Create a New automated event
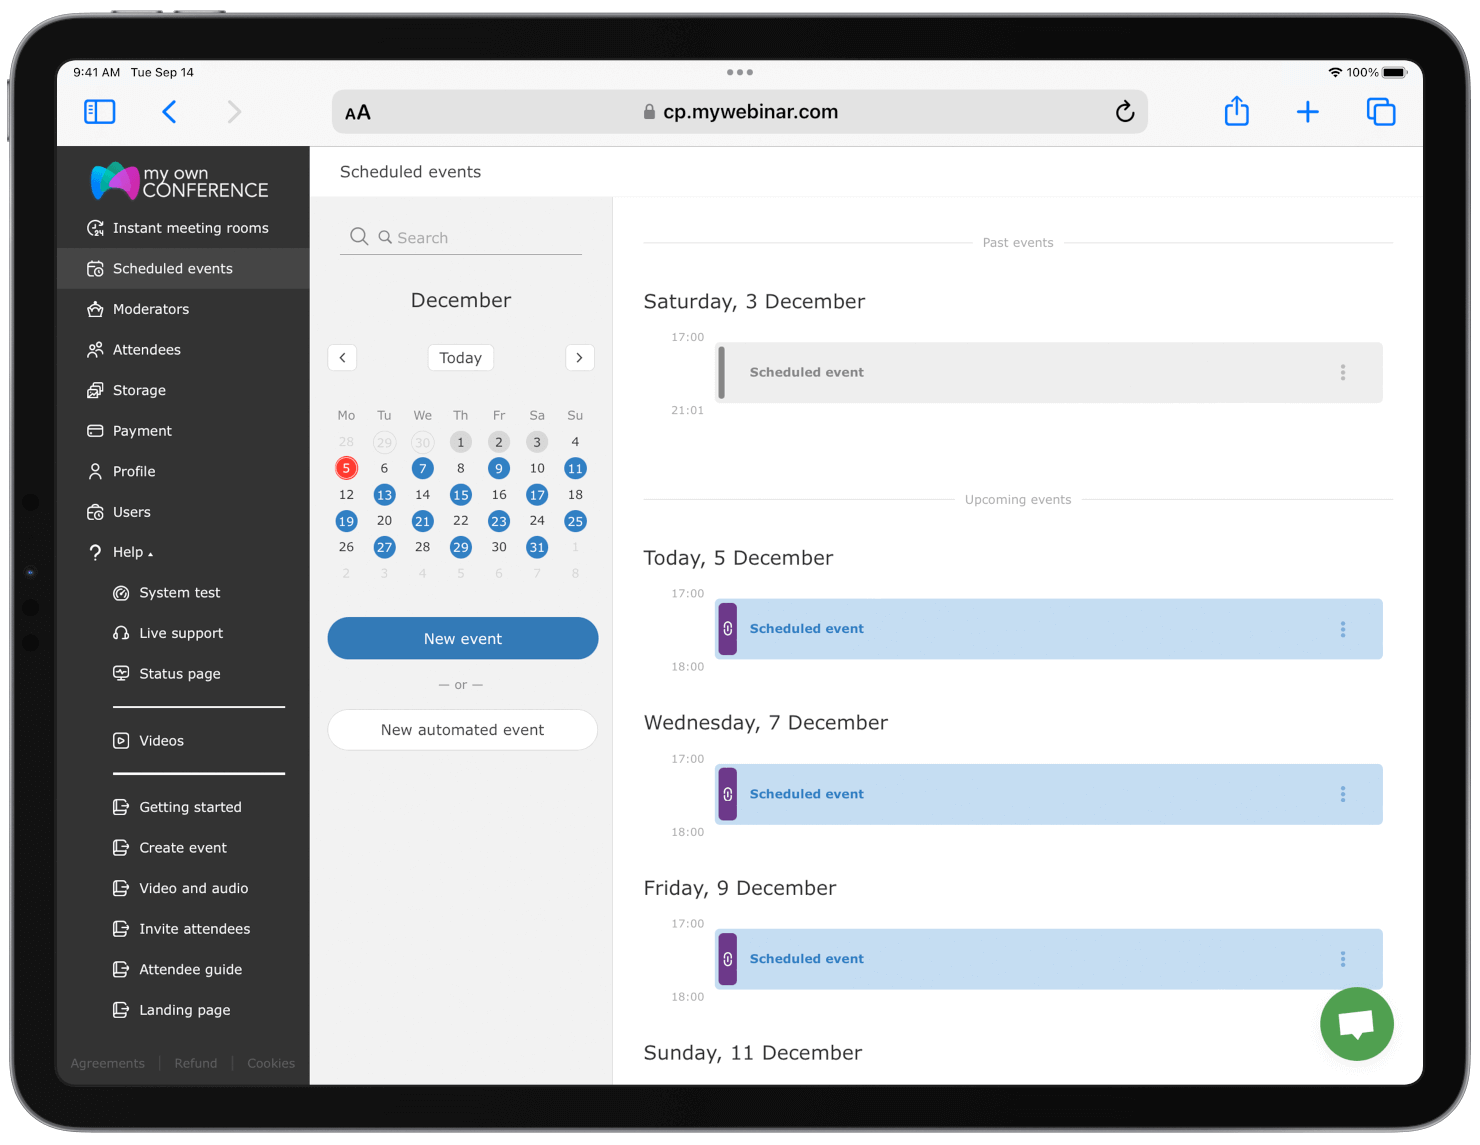Image resolution: width=1480 pixels, height=1145 pixels. (x=463, y=730)
